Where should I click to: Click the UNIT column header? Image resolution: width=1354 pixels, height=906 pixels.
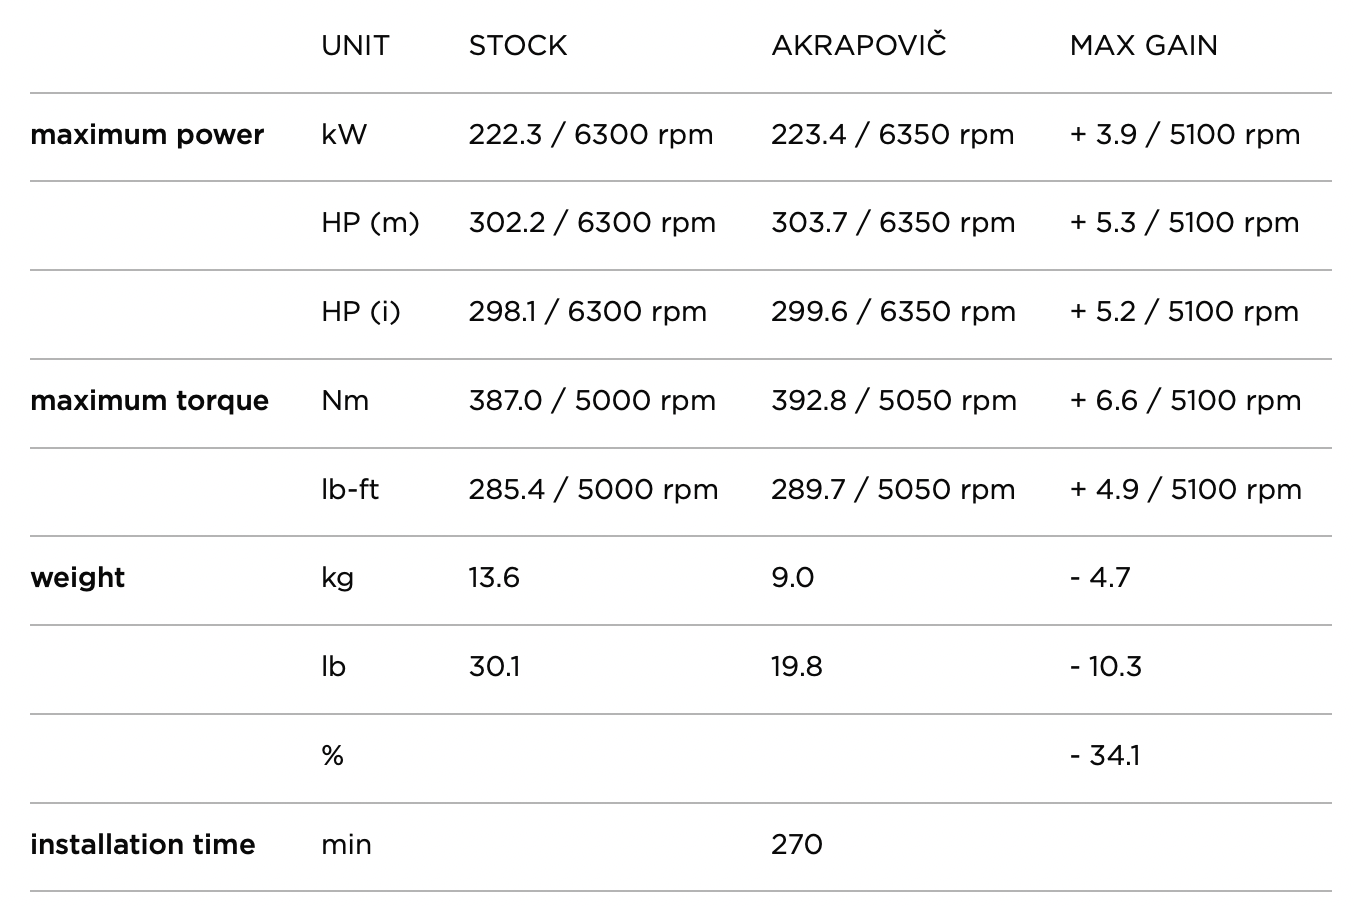click(x=355, y=46)
